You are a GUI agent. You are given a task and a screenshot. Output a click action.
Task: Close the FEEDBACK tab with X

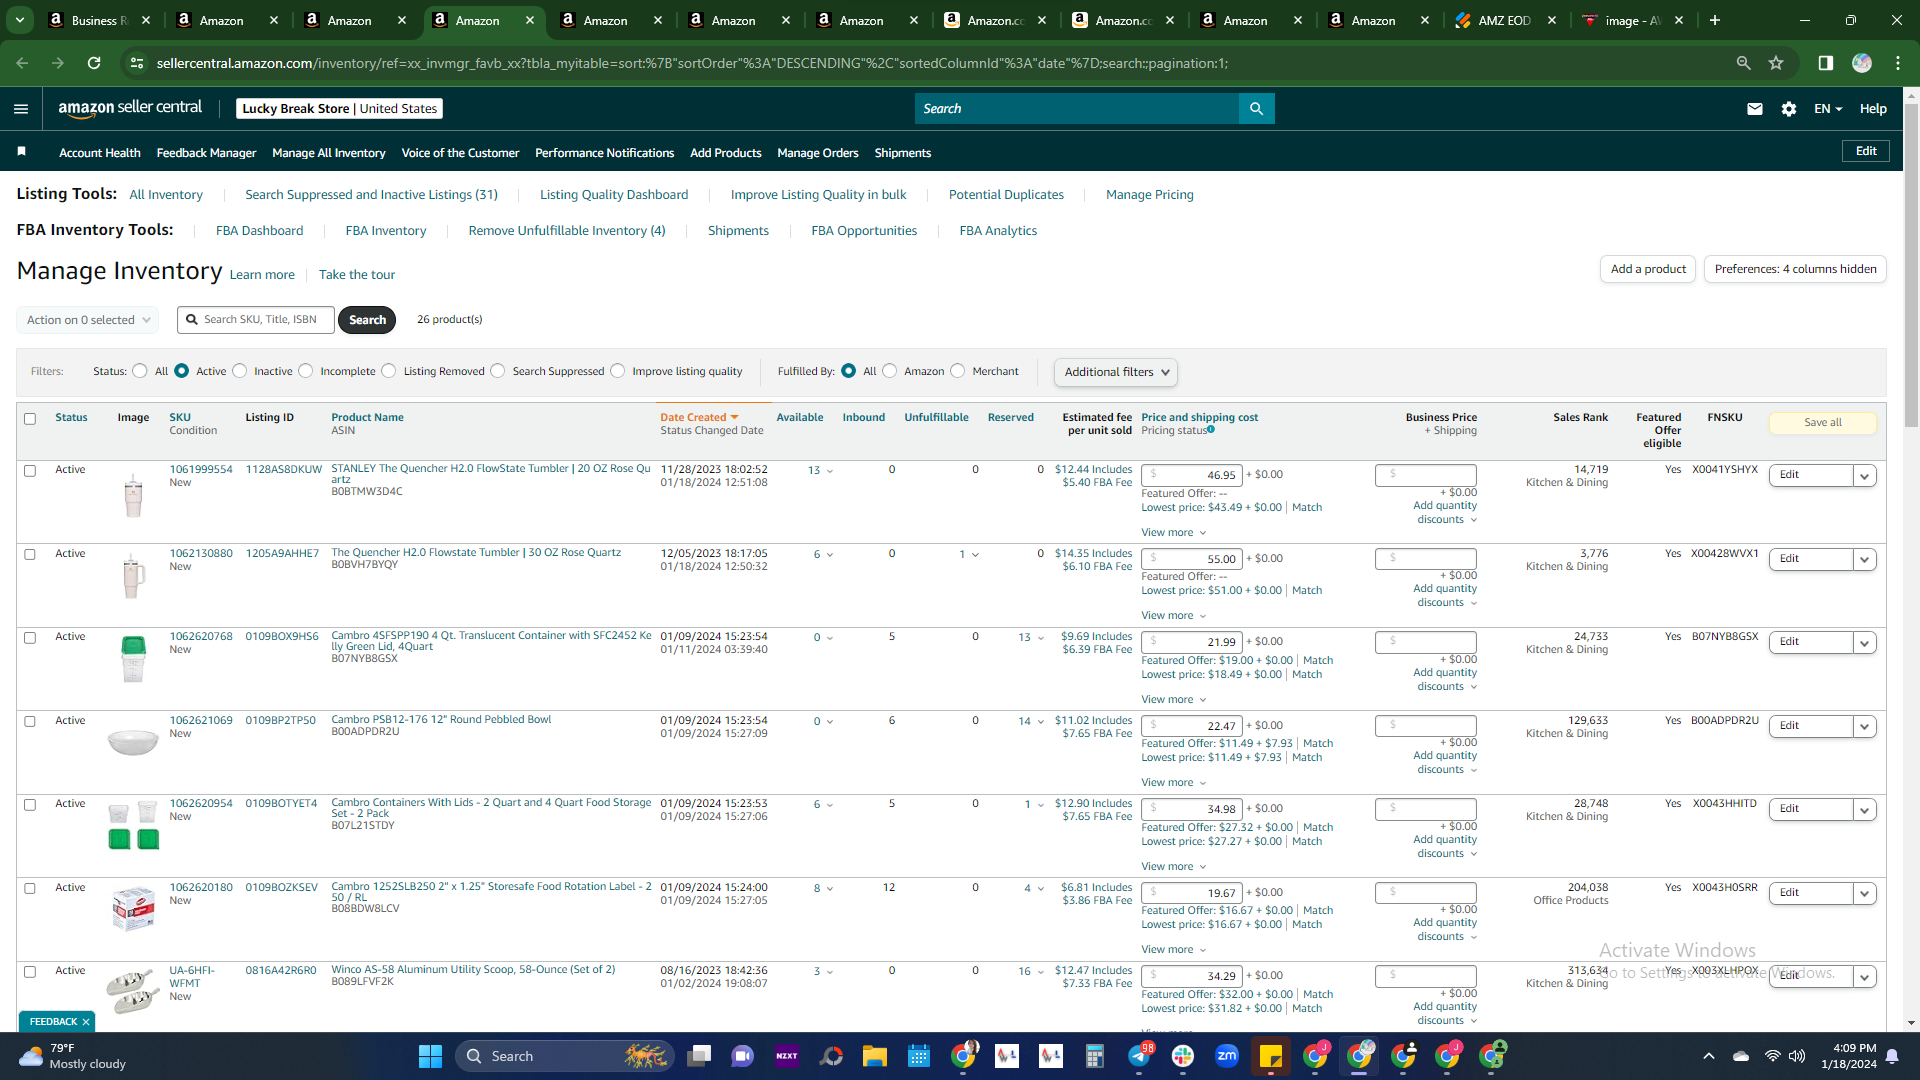(x=86, y=1022)
